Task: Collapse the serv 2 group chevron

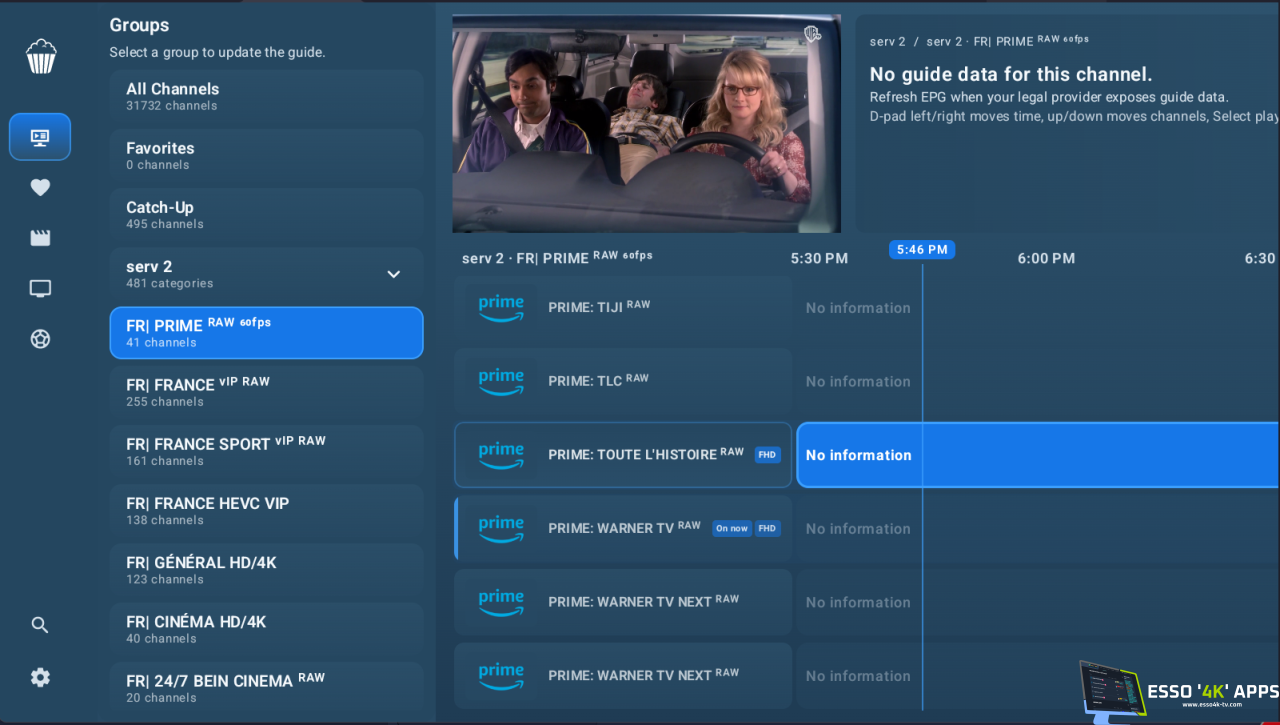Action: pyautogui.click(x=394, y=274)
